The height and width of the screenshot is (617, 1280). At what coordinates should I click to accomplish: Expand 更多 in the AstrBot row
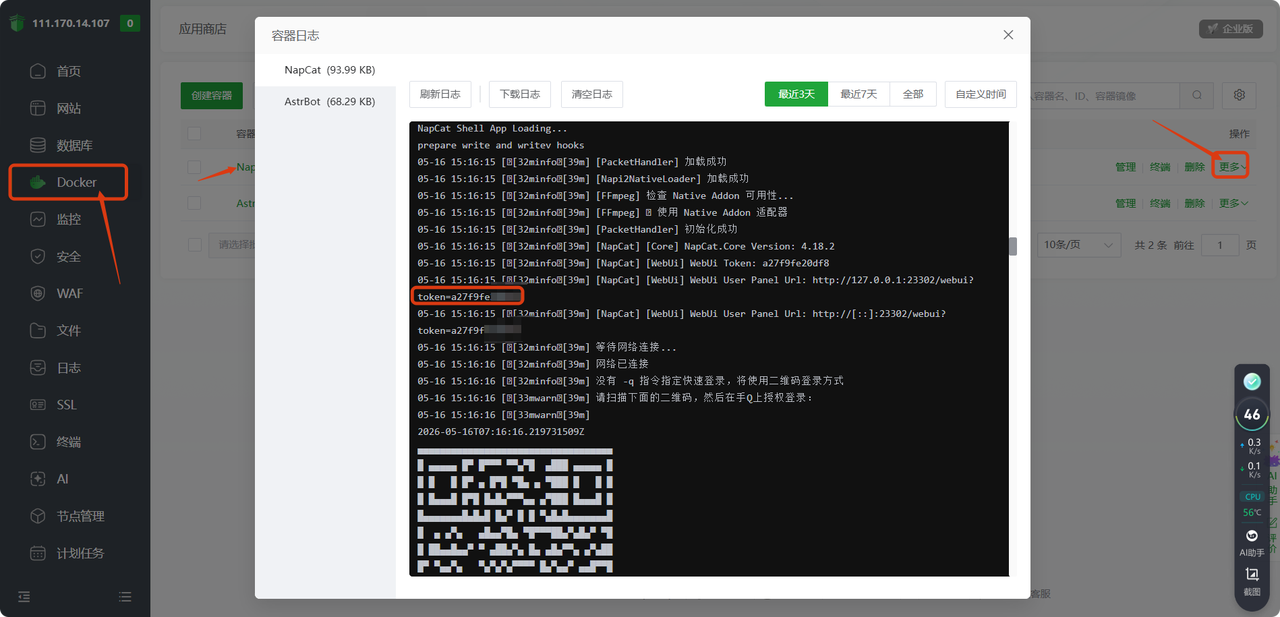pos(1233,203)
